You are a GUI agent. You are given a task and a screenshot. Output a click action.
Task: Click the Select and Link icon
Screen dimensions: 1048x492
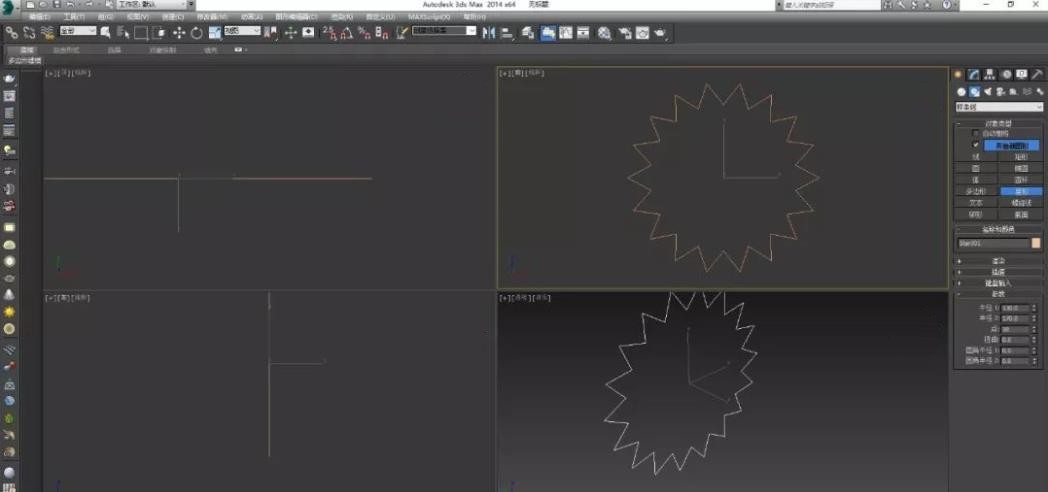click(12, 33)
